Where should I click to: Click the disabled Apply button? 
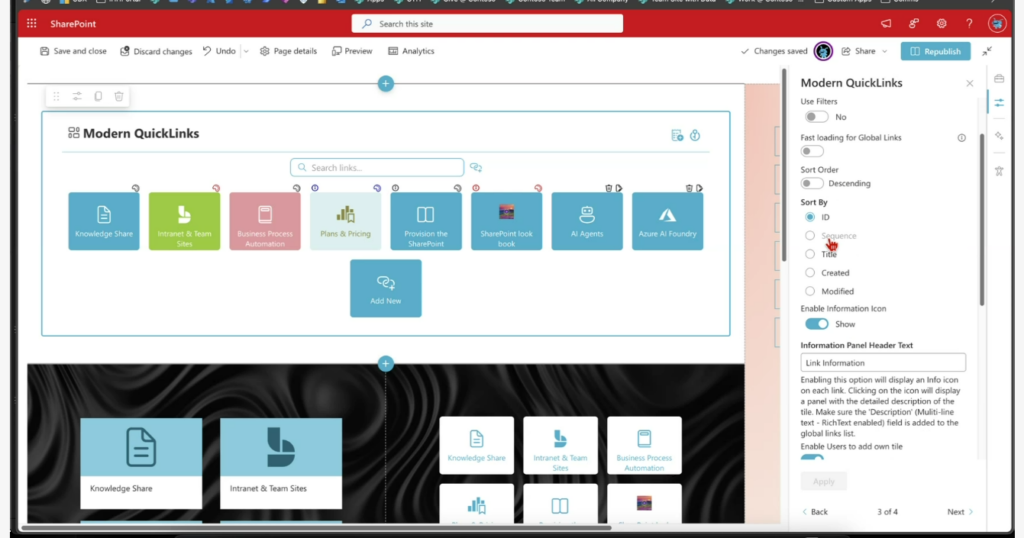(x=824, y=481)
